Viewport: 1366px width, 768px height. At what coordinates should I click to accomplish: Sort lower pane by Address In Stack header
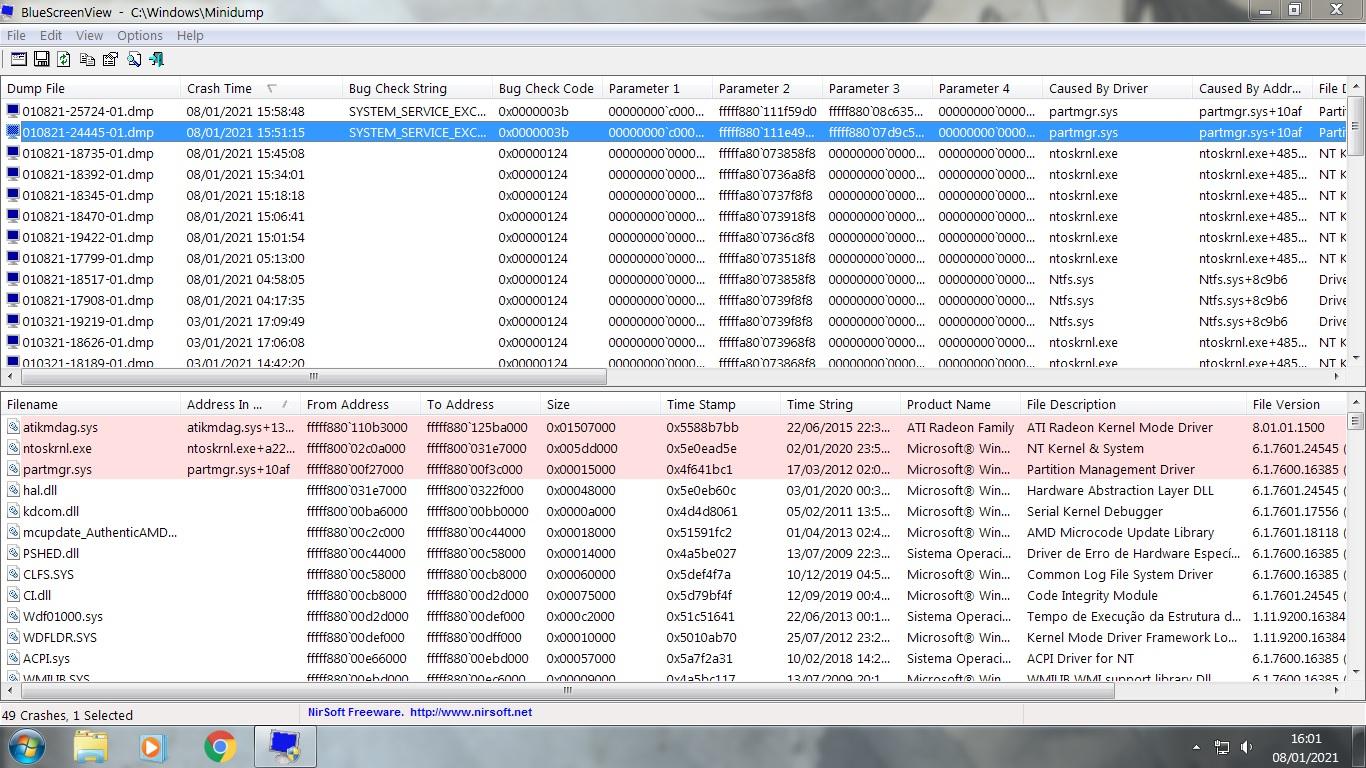point(241,404)
